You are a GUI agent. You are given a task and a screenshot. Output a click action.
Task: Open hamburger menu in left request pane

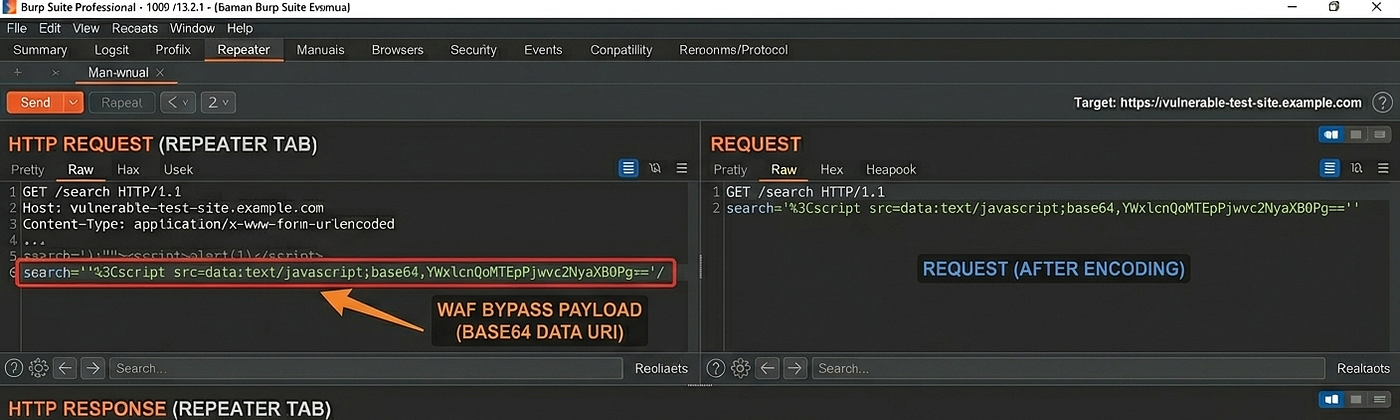(682, 169)
